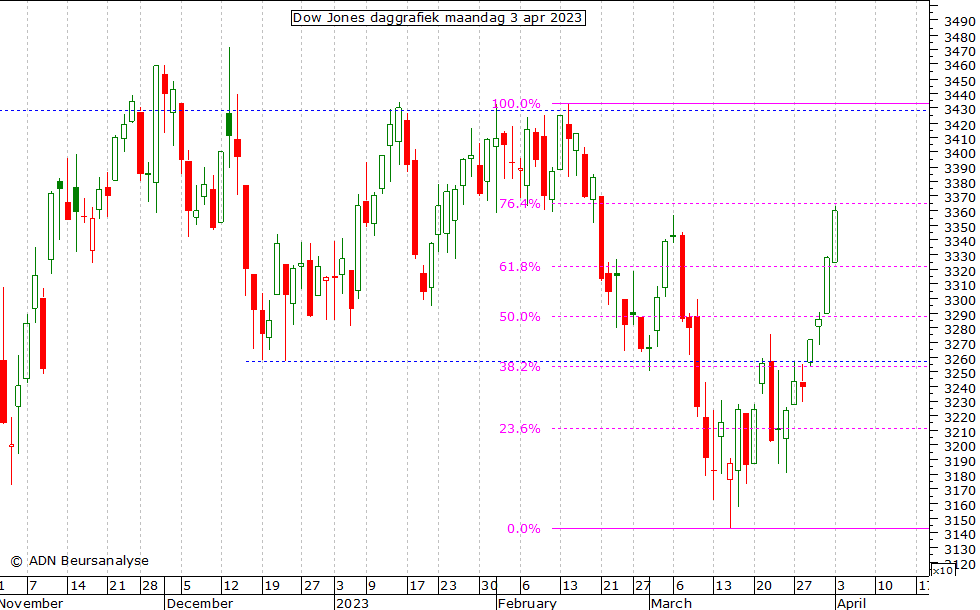
Task: Pick price axis value 3230
Action: point(959,403)
